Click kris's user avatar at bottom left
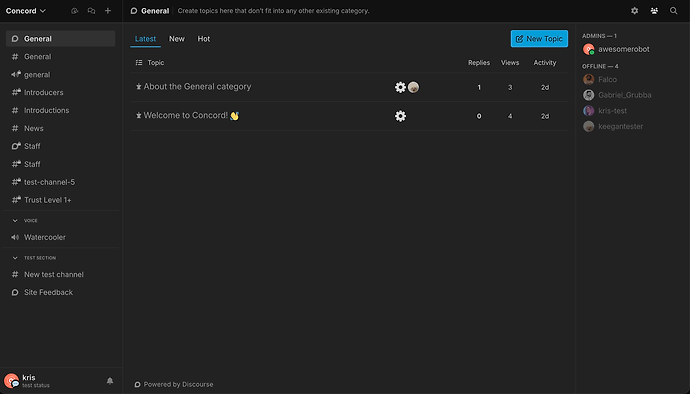This screenshot has width=690, height=394. click(x=11, y=381)
